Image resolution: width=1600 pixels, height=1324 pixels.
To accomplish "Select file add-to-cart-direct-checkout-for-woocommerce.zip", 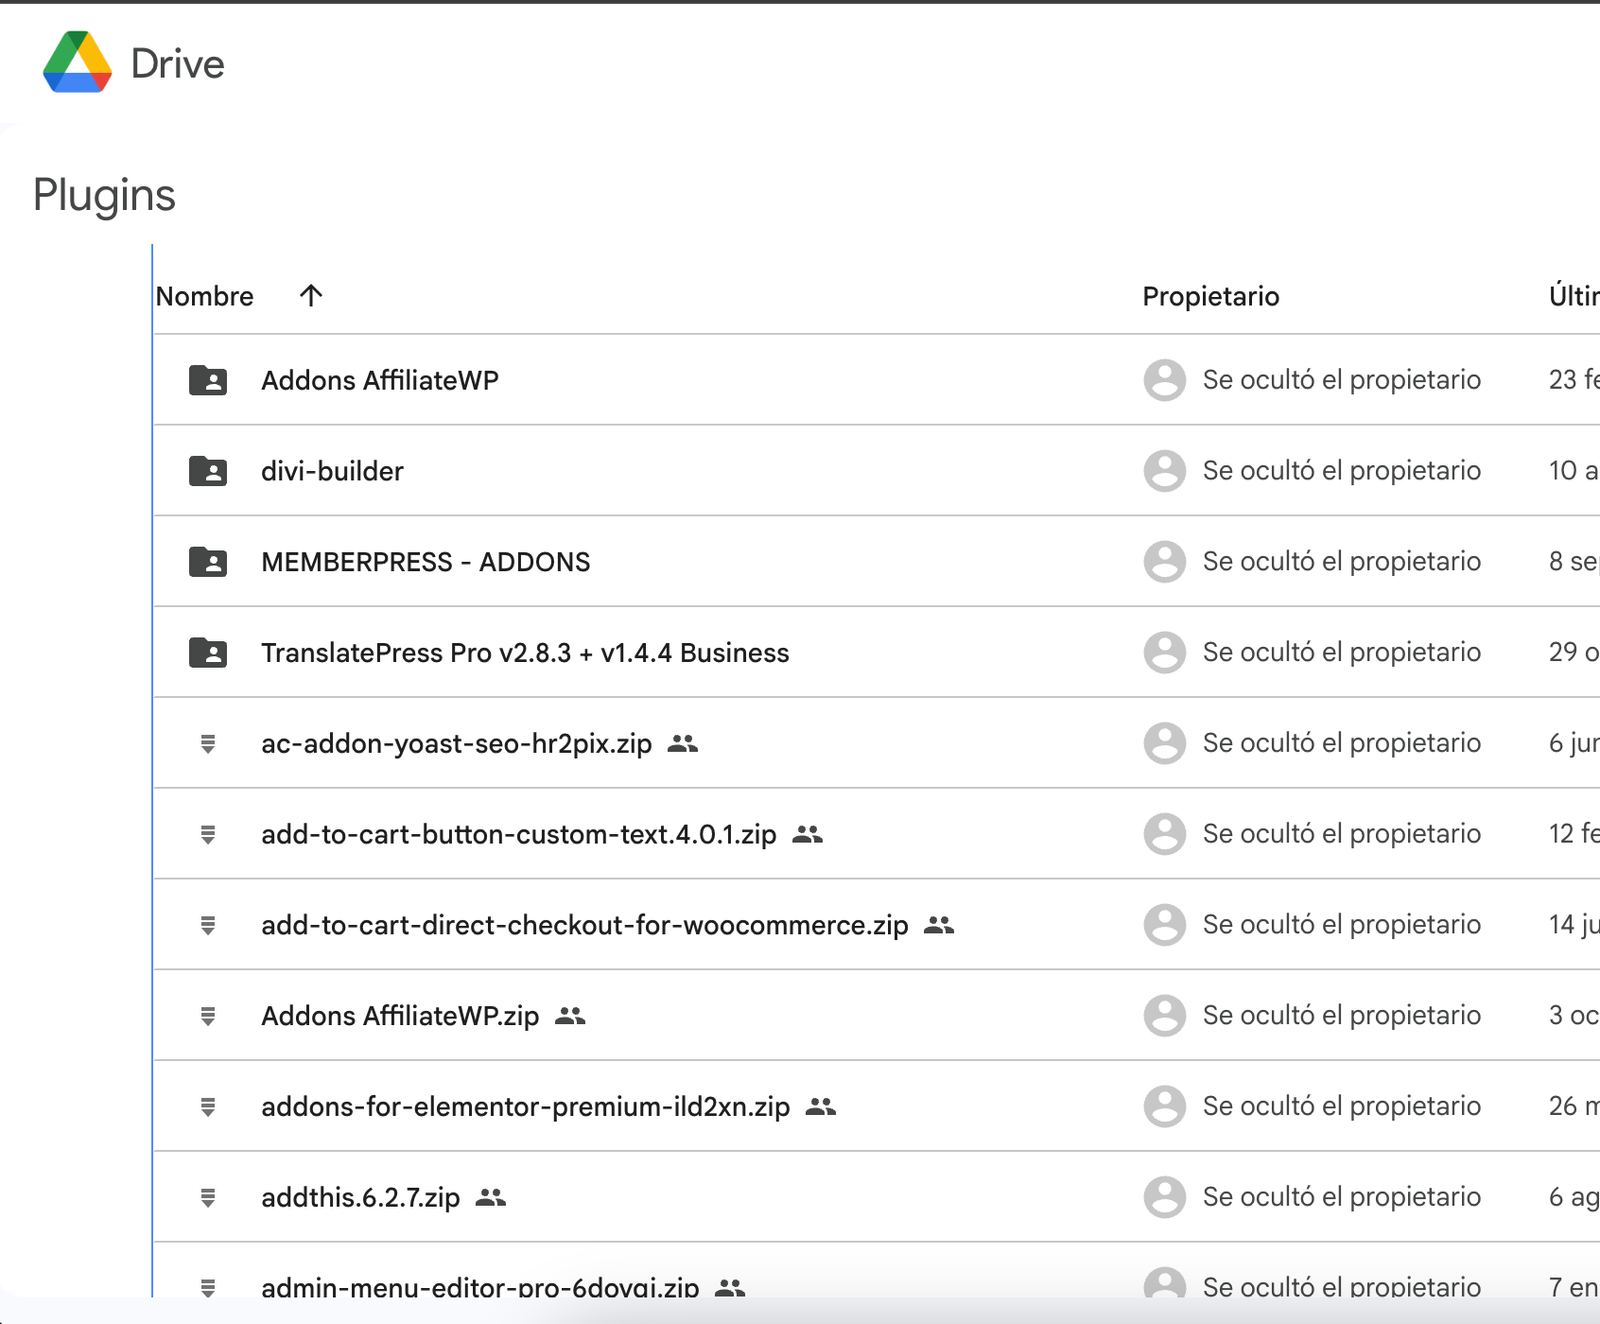I will [x=585, y=925].
